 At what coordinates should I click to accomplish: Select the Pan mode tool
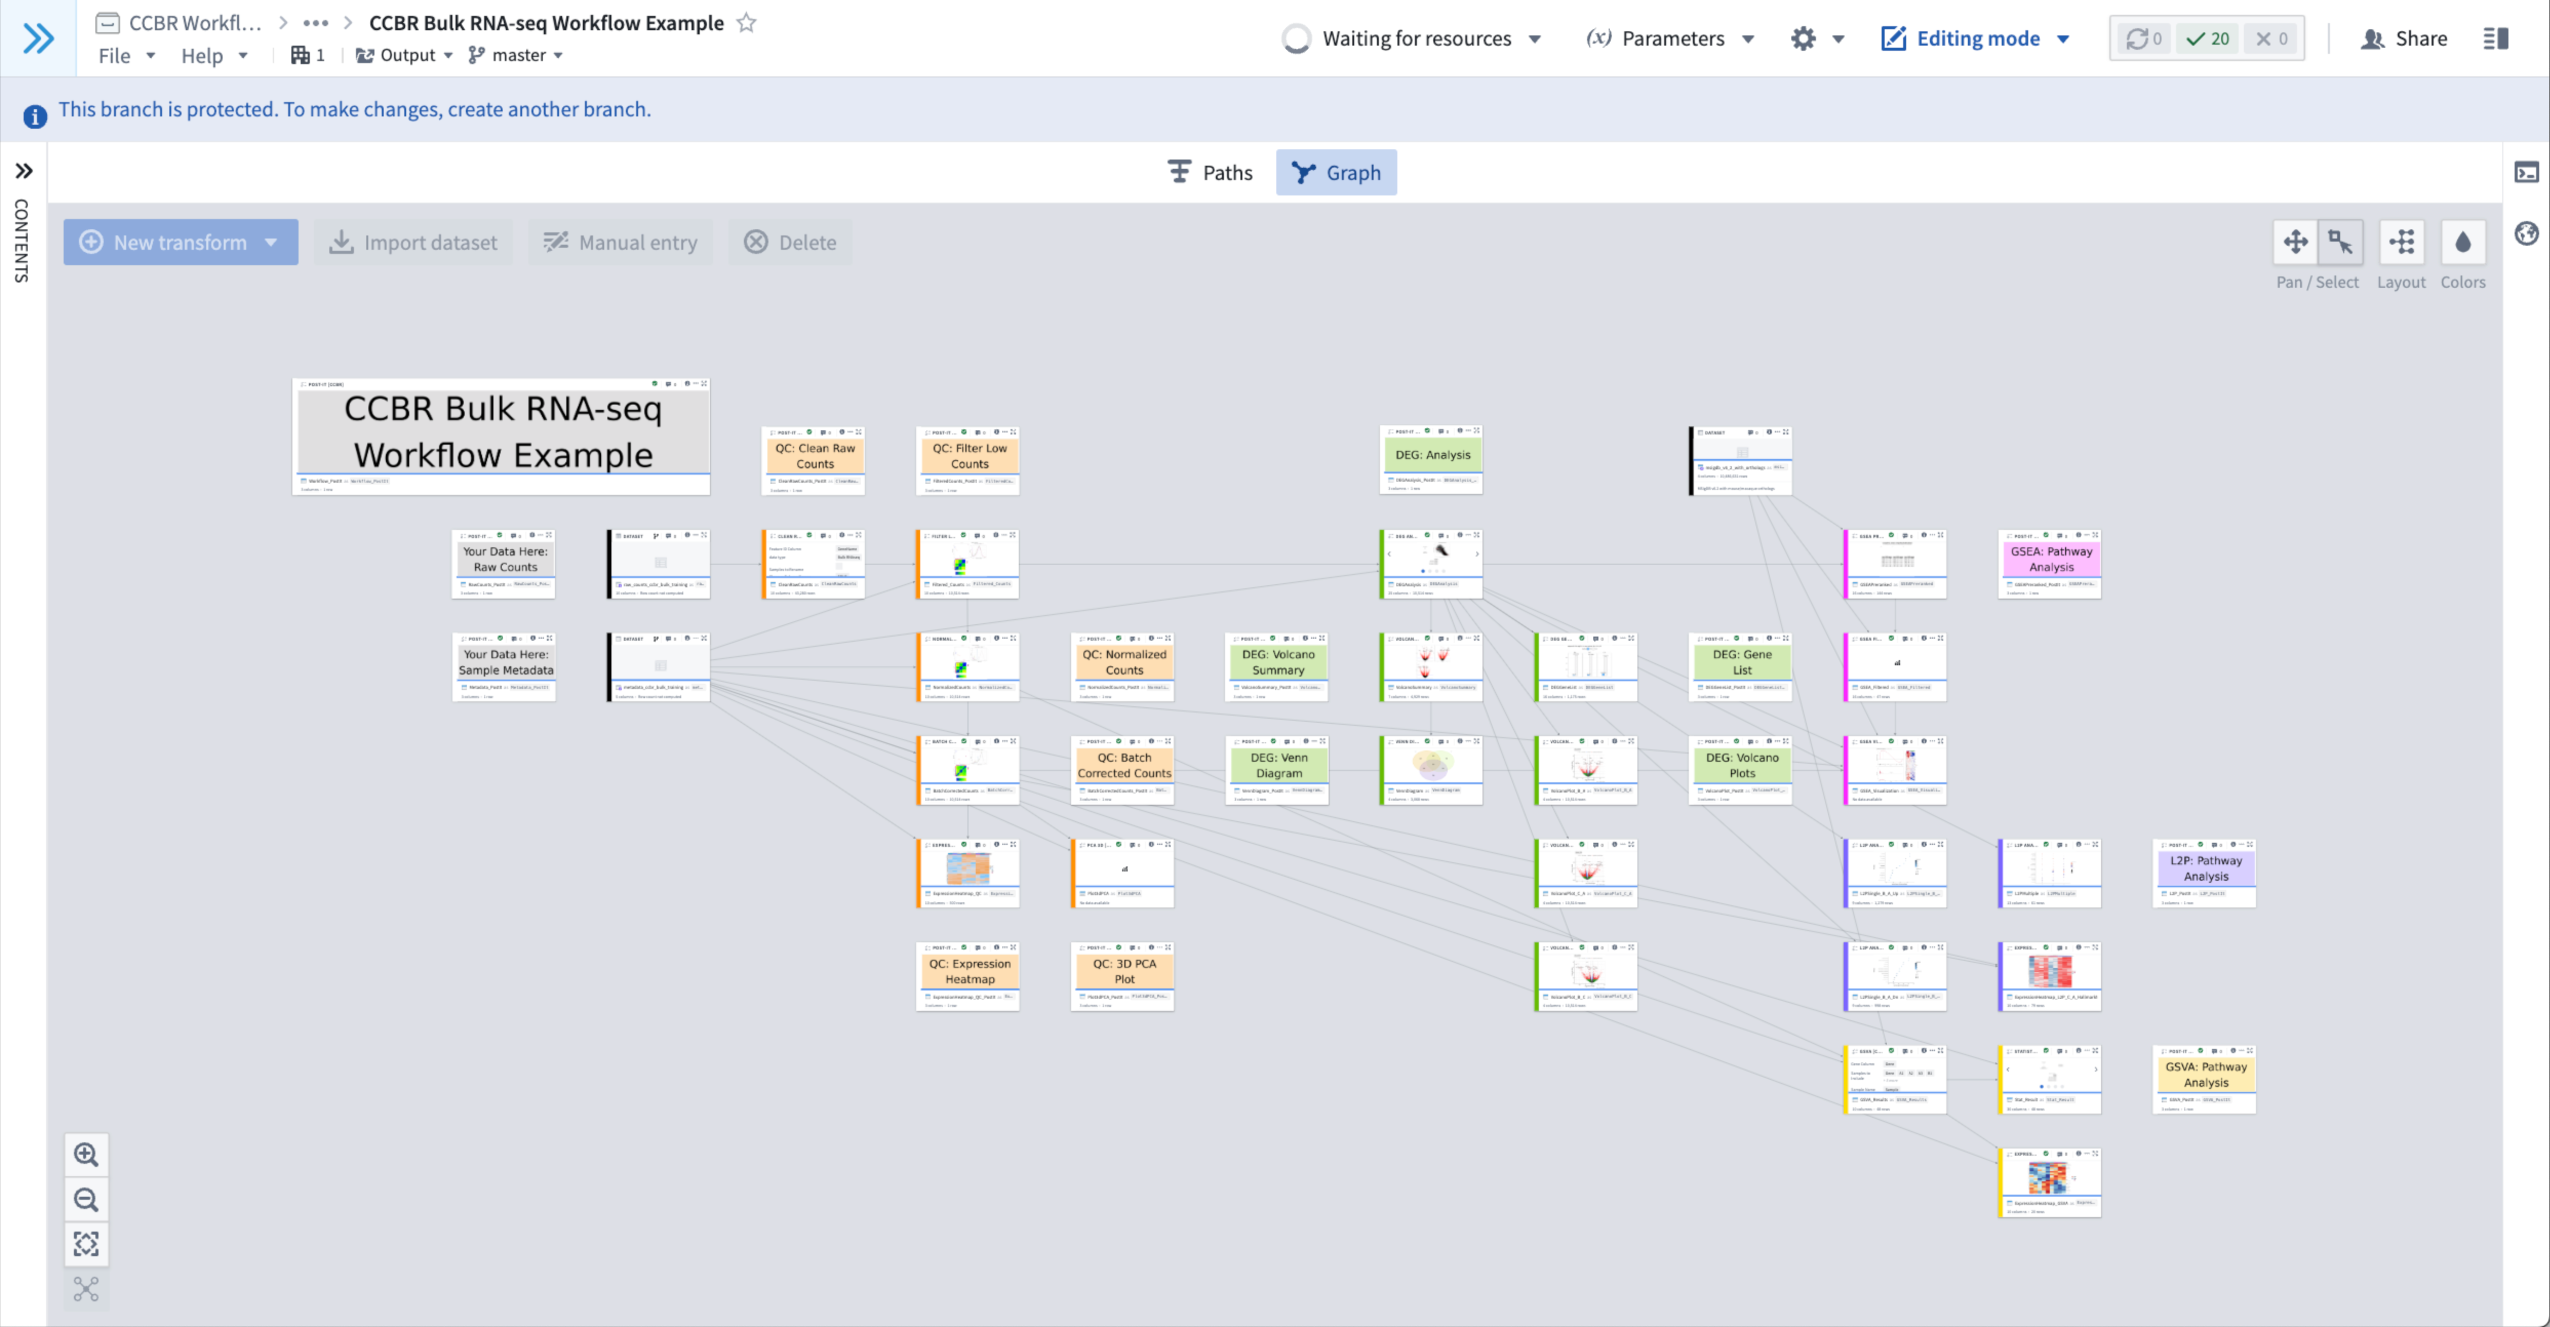2295,242
